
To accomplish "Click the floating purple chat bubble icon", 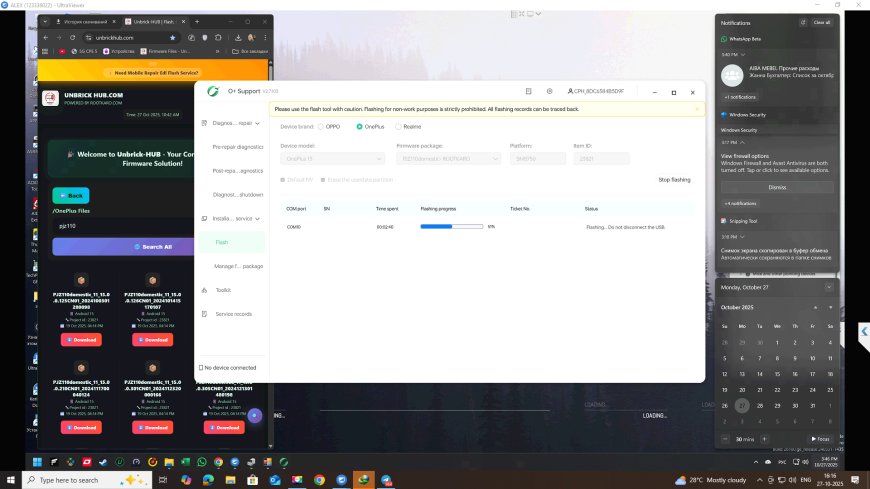I will (x=255, y=415).
